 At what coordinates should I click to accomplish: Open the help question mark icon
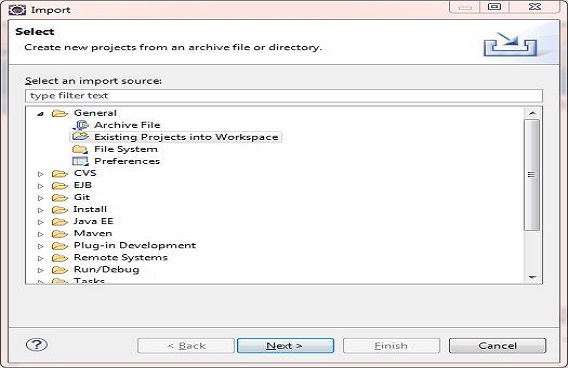click(37, 344)
